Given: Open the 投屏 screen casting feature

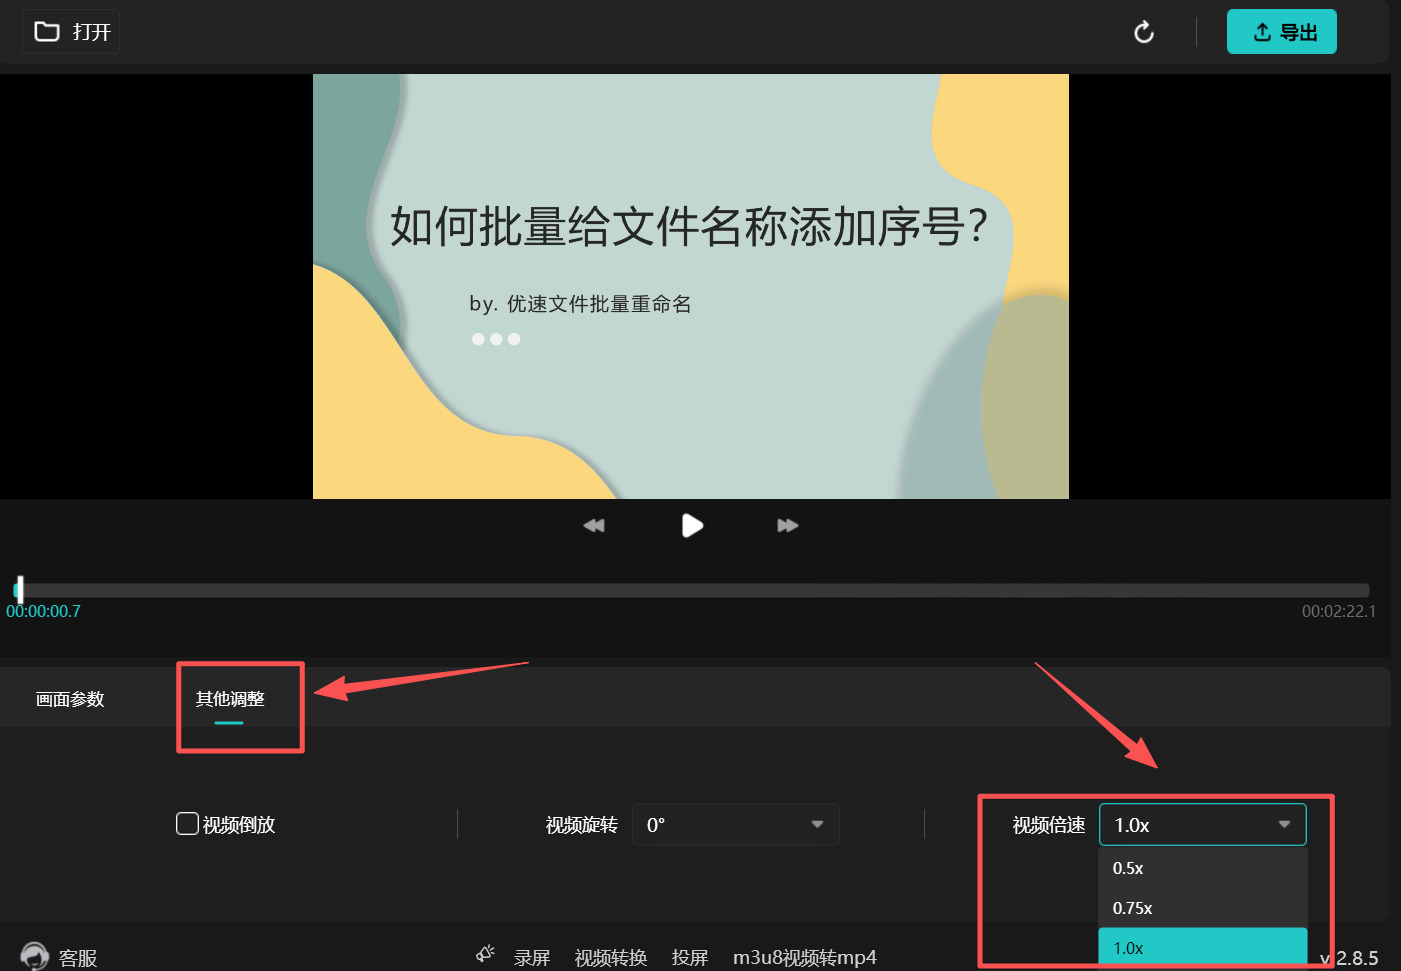Looking at the screenshot, I should pos(690,956).
